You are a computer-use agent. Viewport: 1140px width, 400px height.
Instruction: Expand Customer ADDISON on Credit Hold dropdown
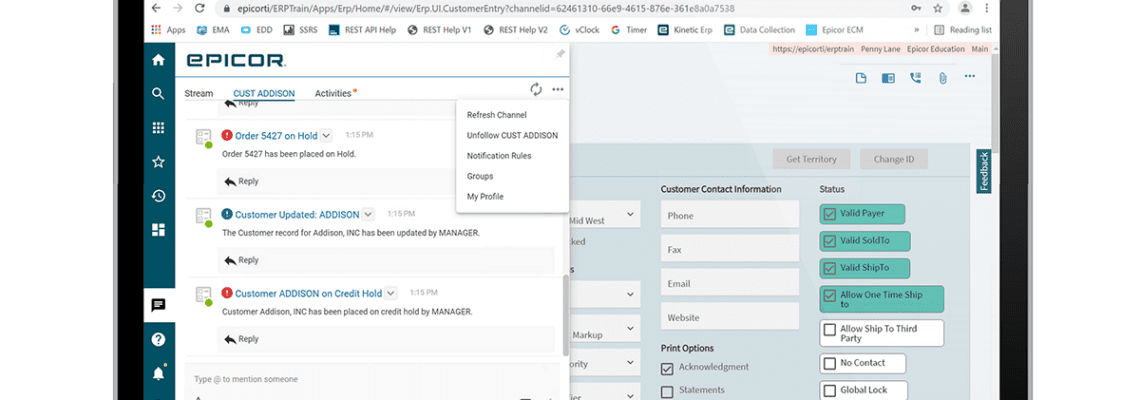coord(390,293)
